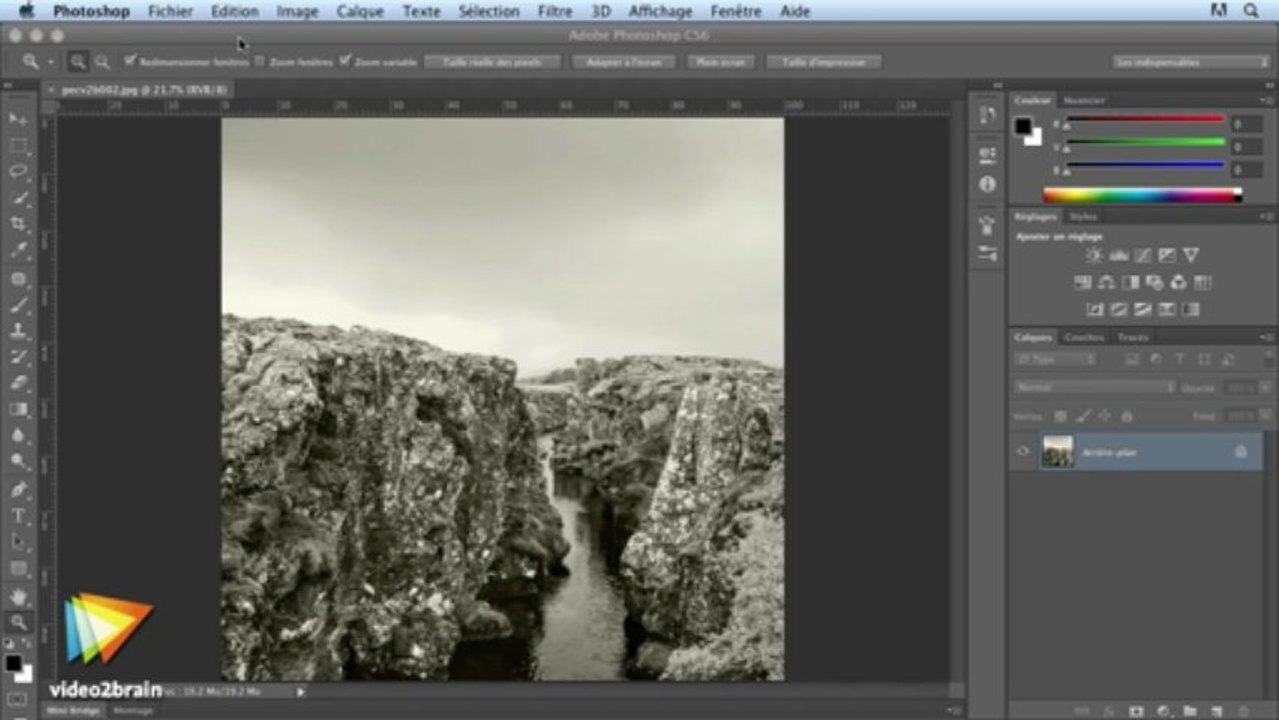
Task: Switch to the Nuancier tab
Action: click(x=1084, y=101)
